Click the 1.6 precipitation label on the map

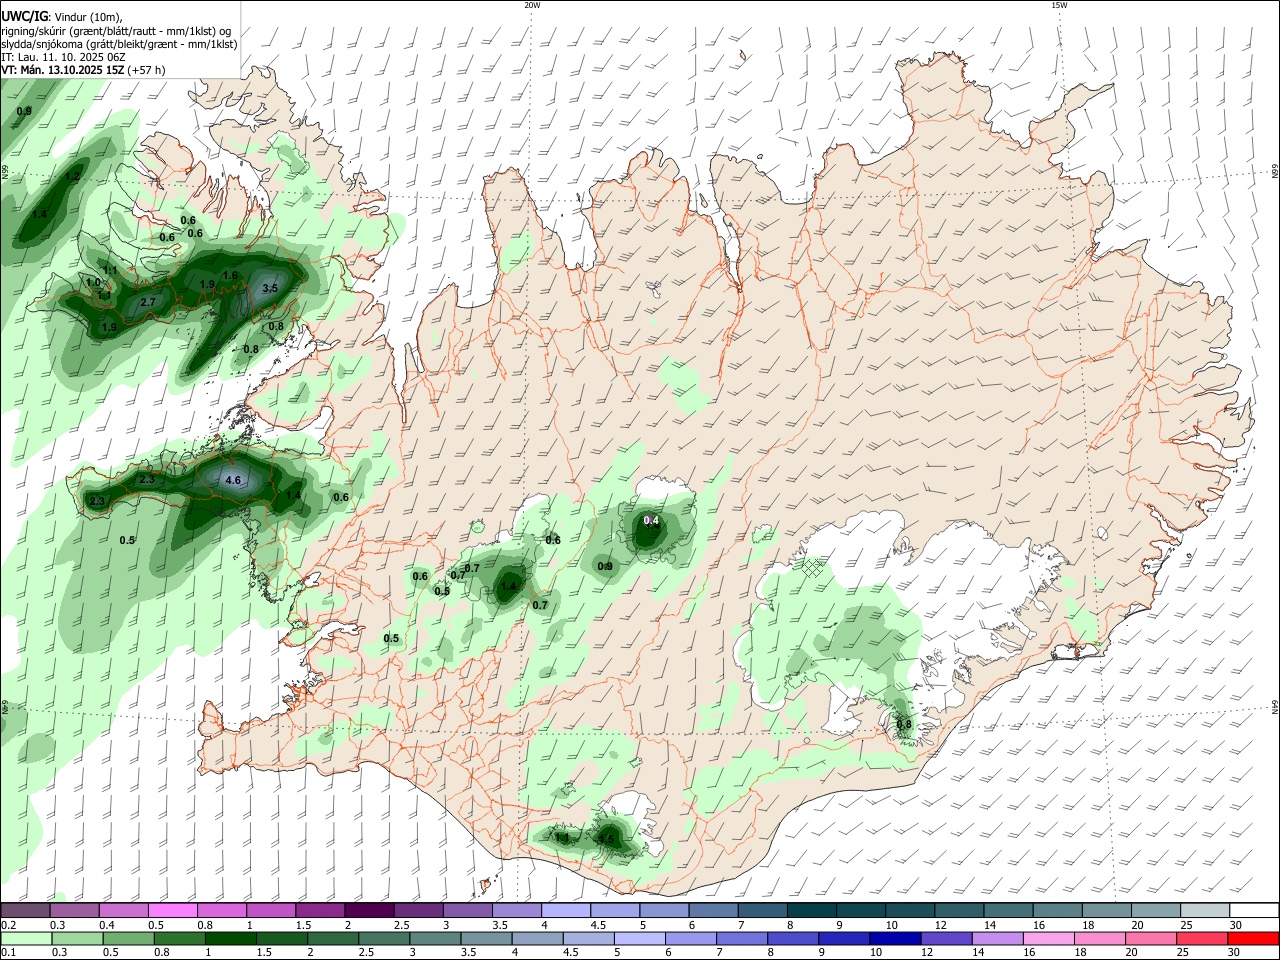[230, 275]
